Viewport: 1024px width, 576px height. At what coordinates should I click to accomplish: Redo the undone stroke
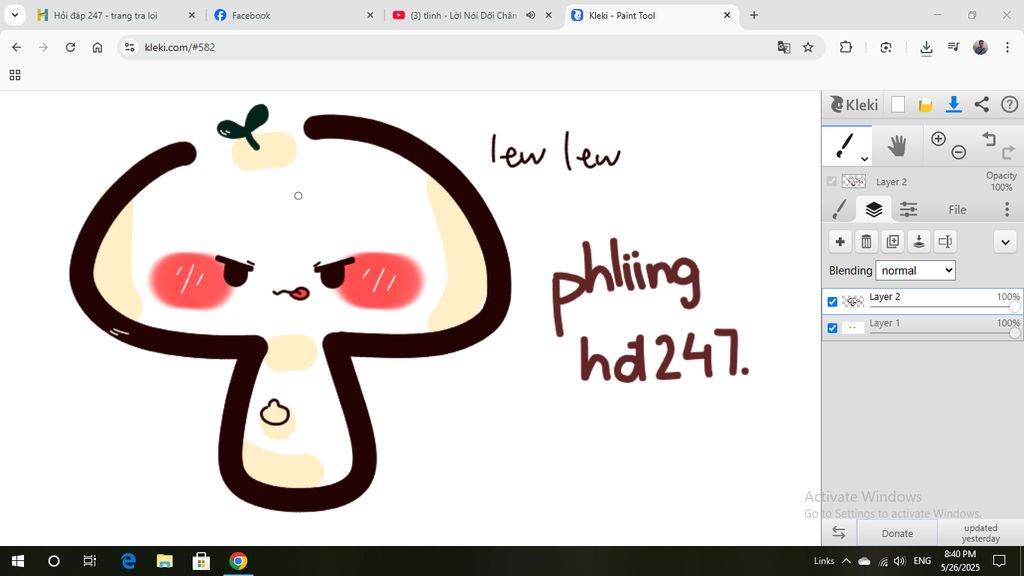click(1008, 152)
